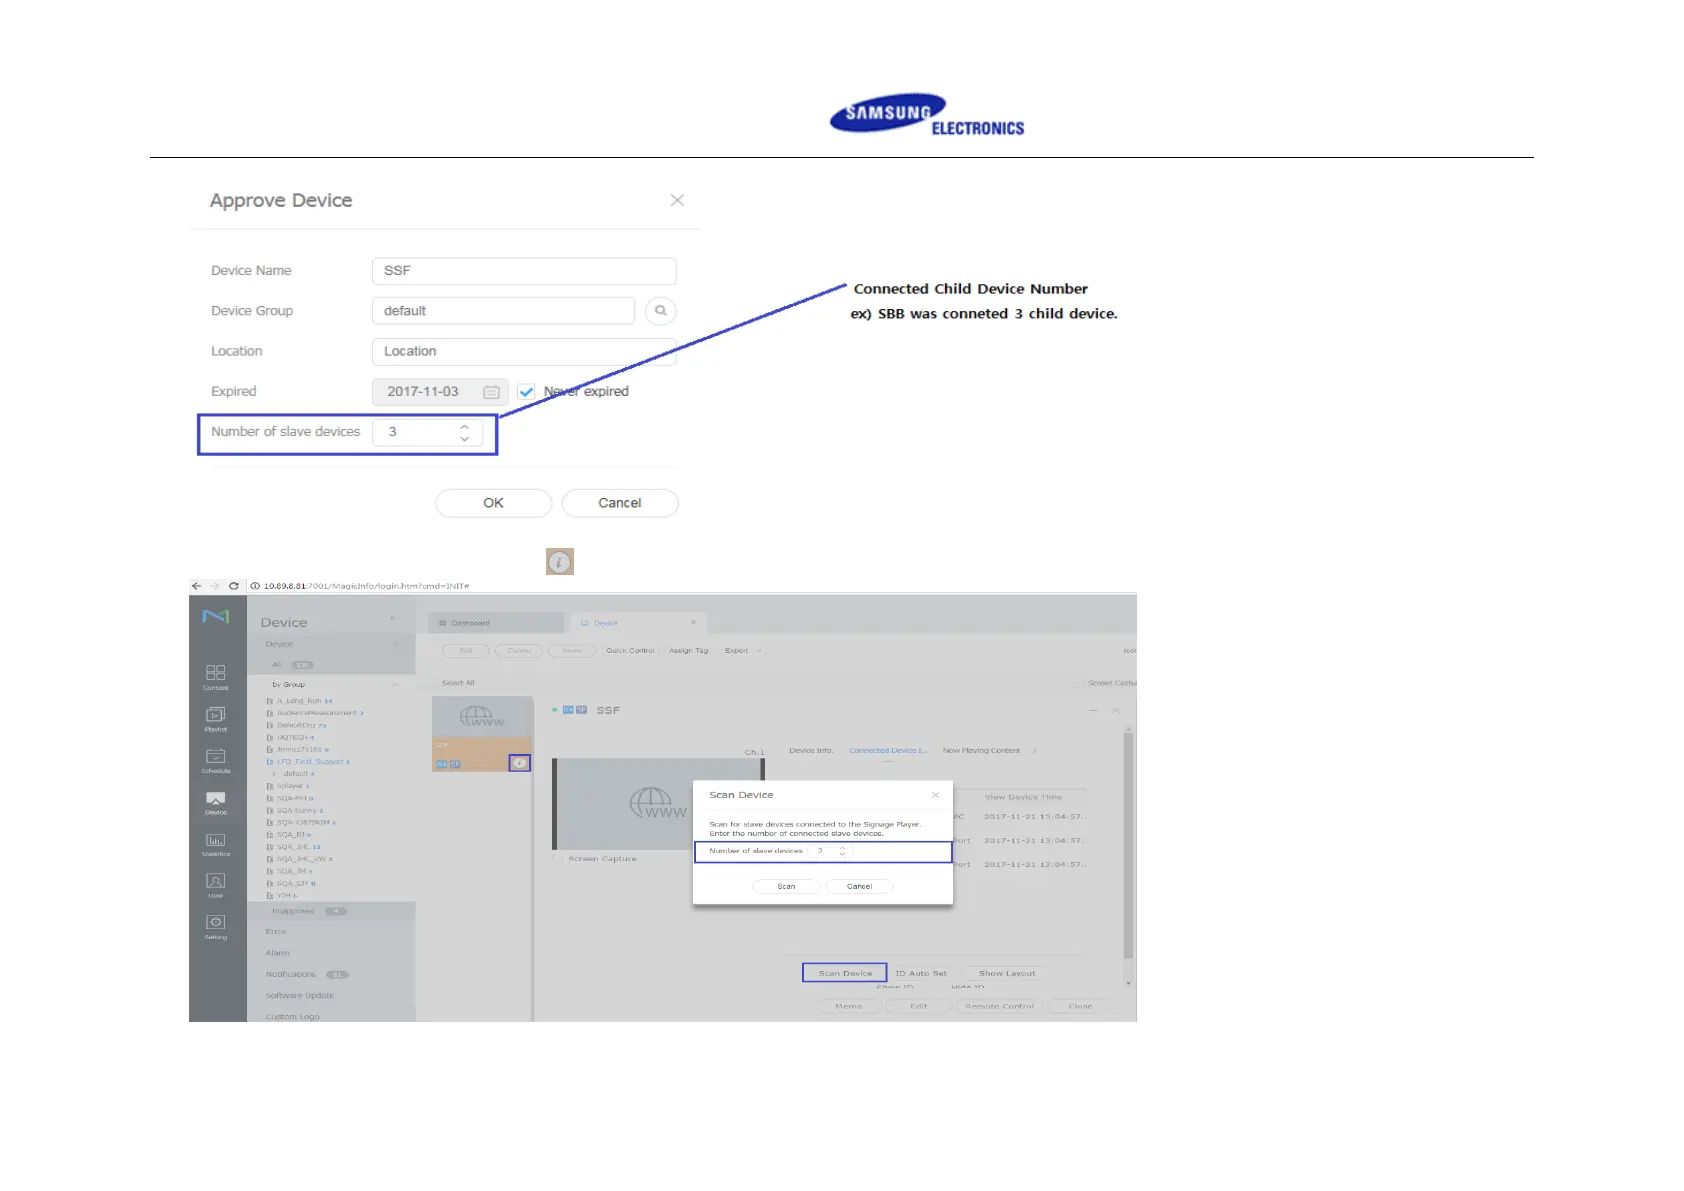Click the Device Group input field
The width and height of the screenshot is (1684, 1191).
coord(503,311)
